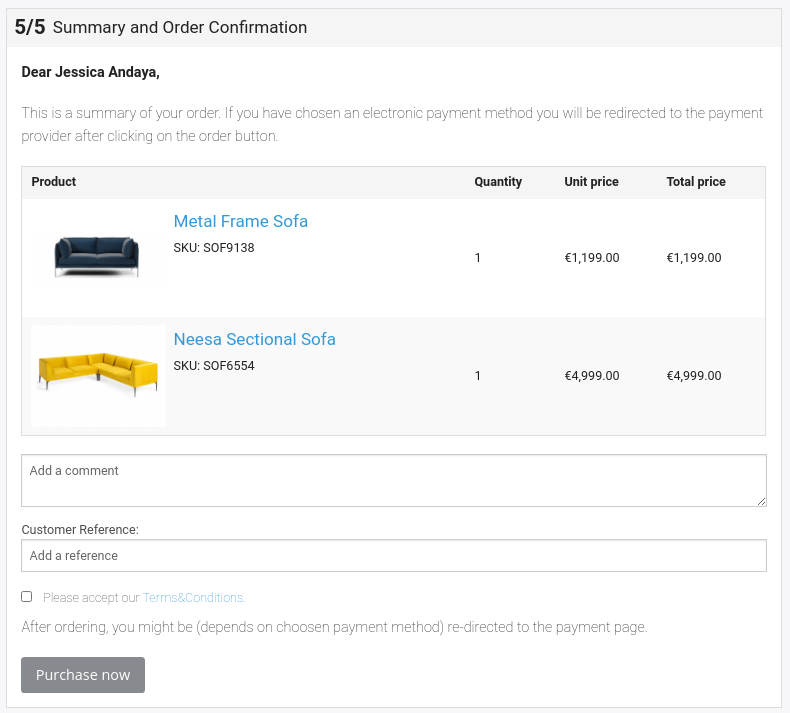
Task: Click the Total price column header
Action: (x=696, y=181)
